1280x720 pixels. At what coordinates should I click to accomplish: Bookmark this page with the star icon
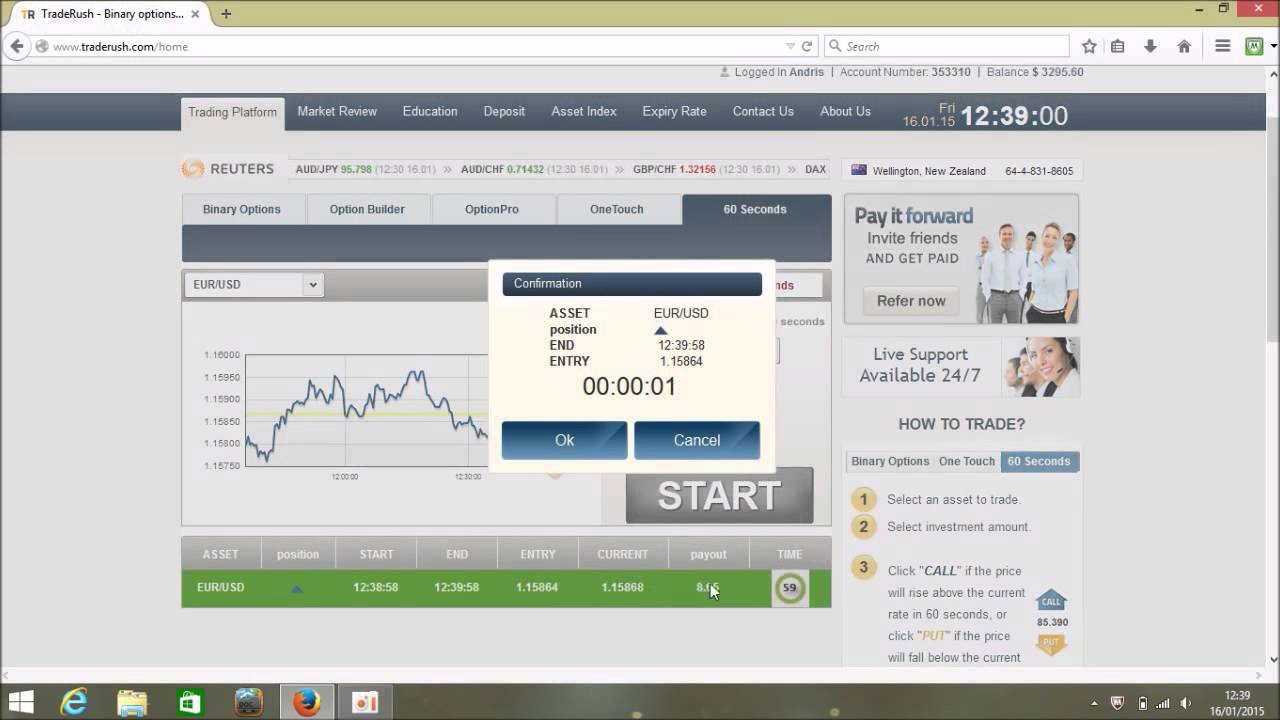(1089, 46)
